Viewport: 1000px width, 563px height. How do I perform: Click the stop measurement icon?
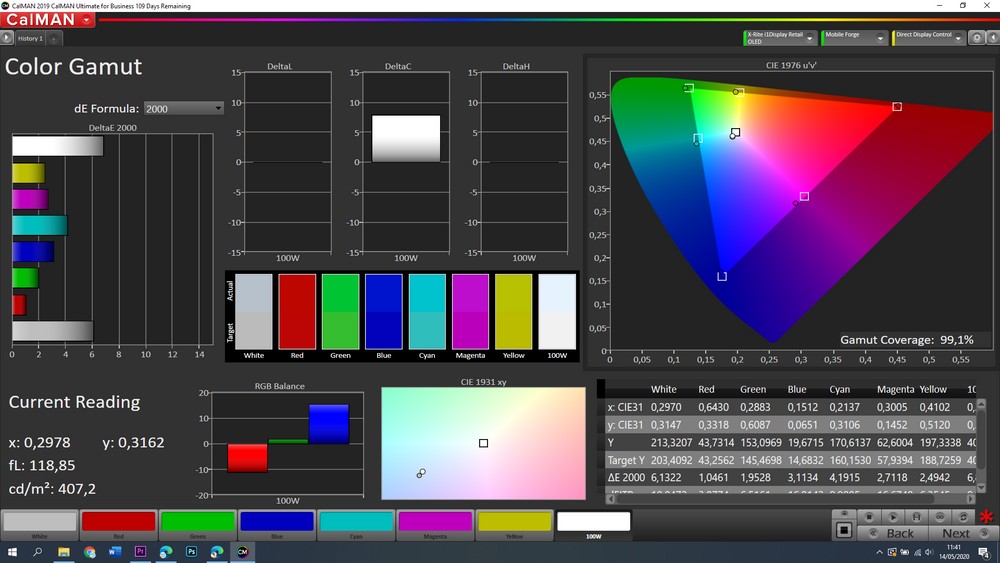click(868, 517)
